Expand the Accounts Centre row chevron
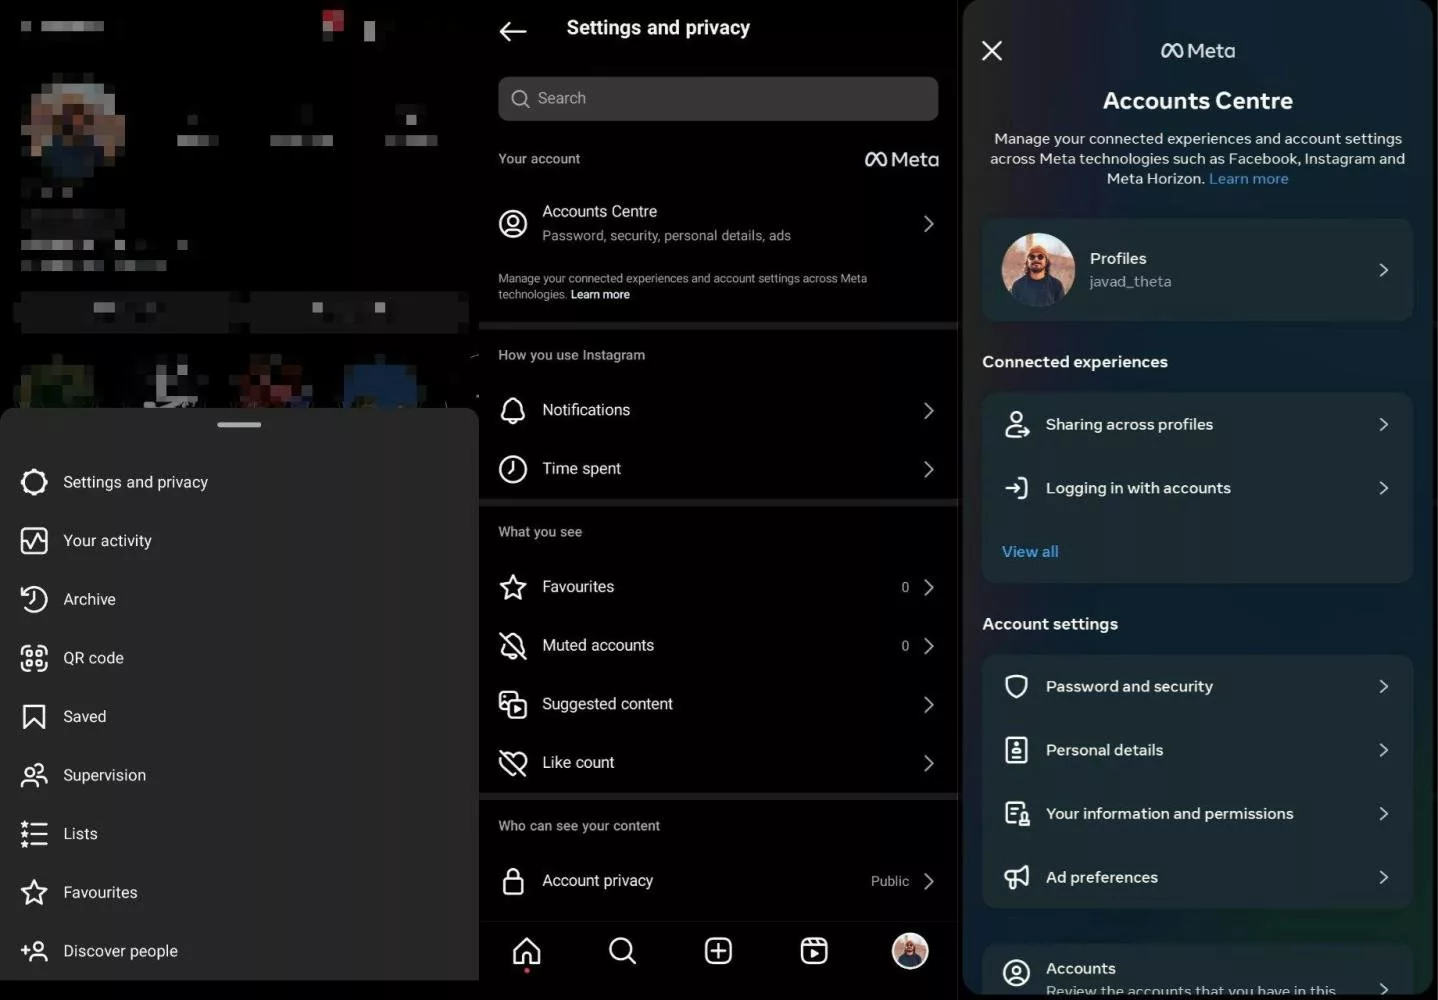 [x=929, y=224]
